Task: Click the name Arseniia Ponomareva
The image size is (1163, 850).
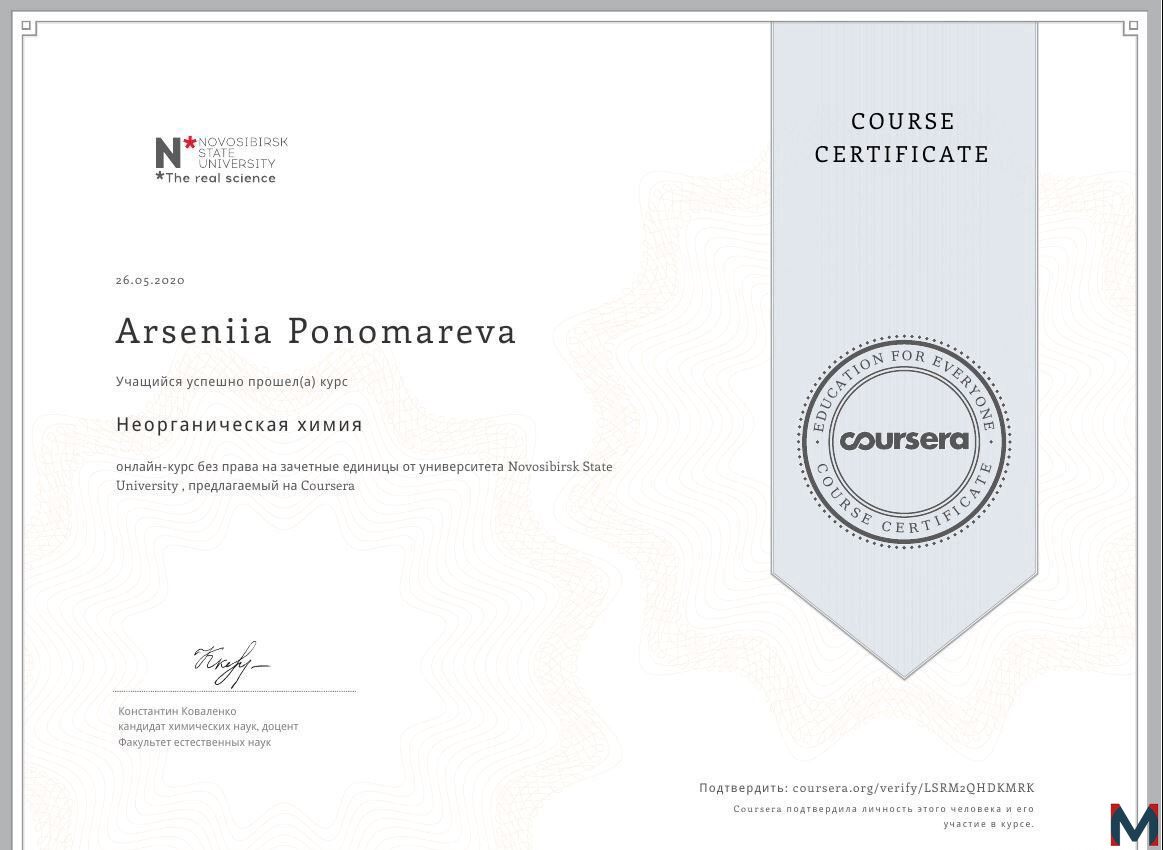Action: (x=316, y=332)
